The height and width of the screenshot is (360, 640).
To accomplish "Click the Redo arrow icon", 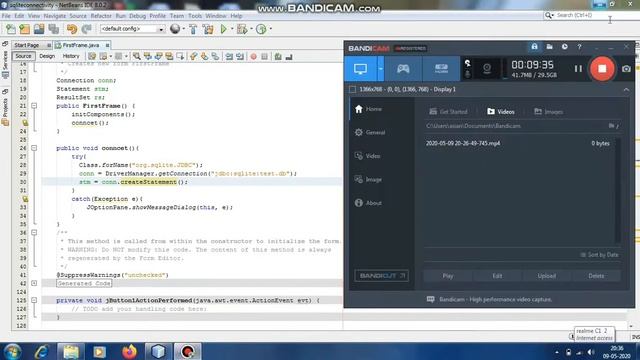I will [x=86, y=29].
